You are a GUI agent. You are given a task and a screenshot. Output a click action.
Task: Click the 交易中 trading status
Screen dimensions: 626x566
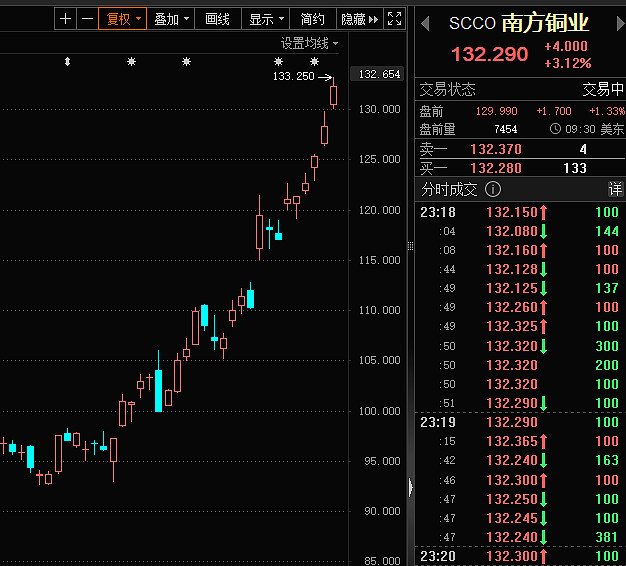point(603,89)
